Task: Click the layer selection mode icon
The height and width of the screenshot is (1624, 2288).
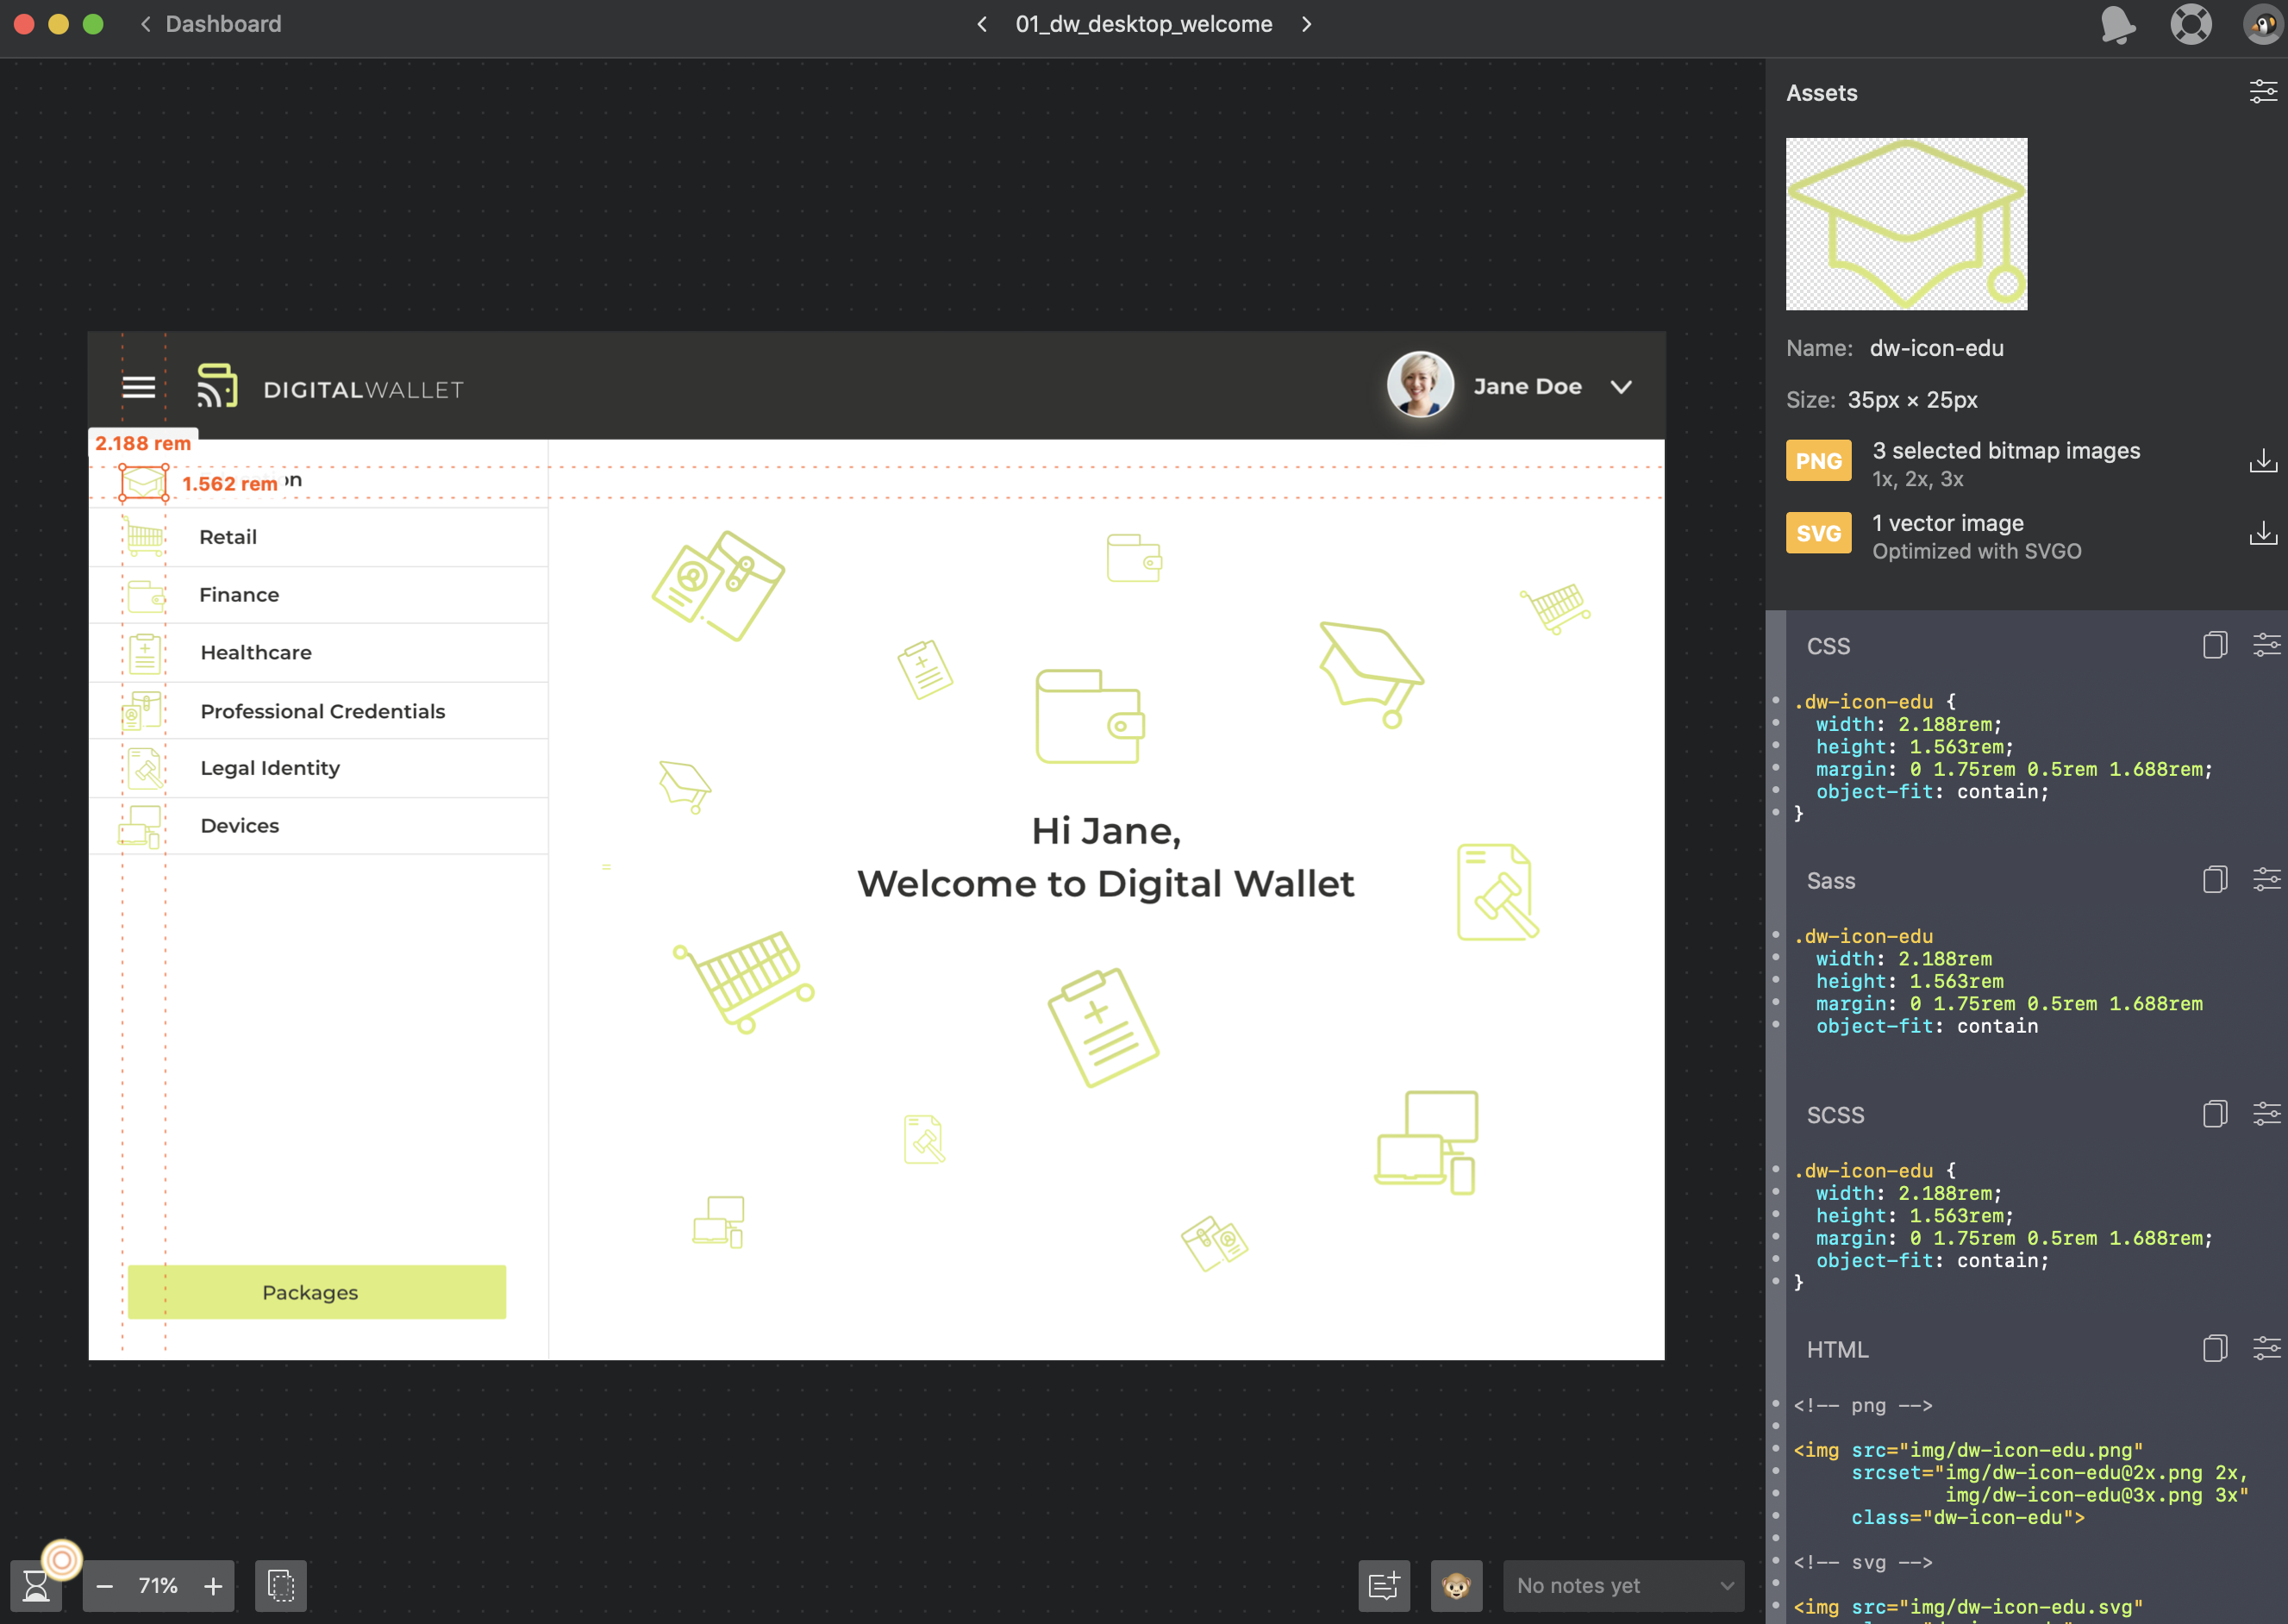Action: pyautogui.click(x=281, y=1585)
